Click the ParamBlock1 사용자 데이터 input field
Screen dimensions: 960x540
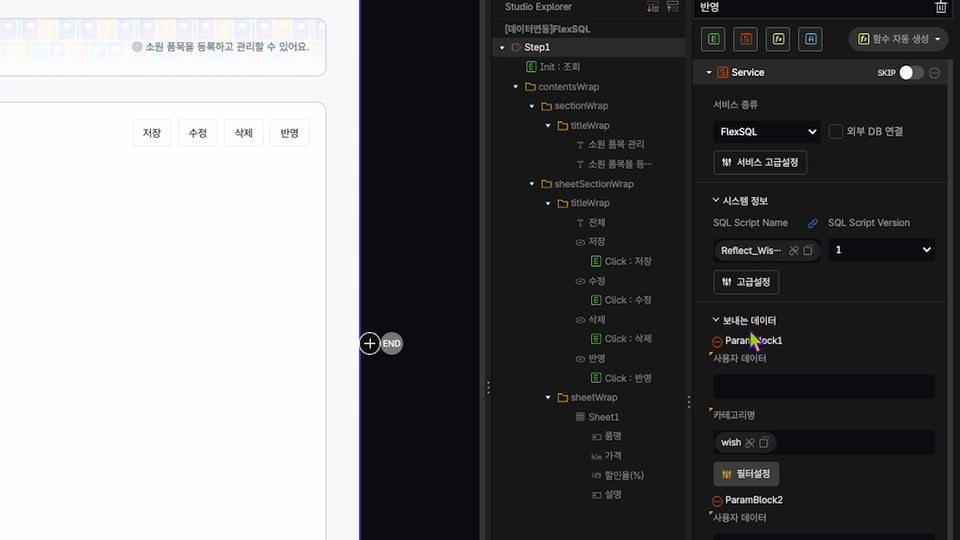pos(824,386)
